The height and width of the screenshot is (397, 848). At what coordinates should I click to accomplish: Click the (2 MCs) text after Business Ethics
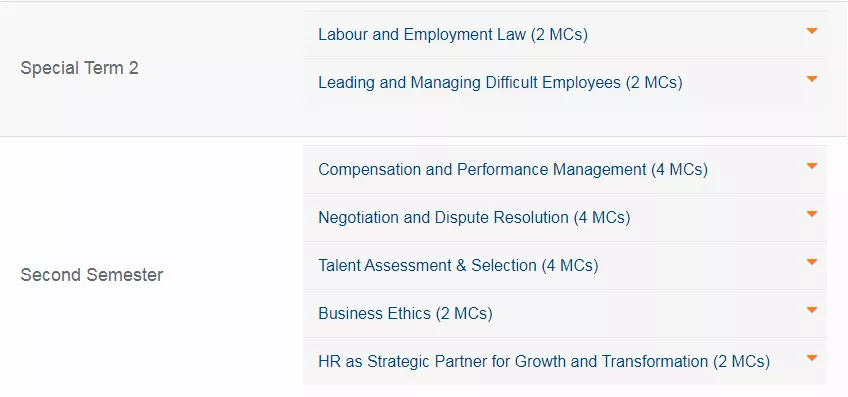(x=464, y=314)
